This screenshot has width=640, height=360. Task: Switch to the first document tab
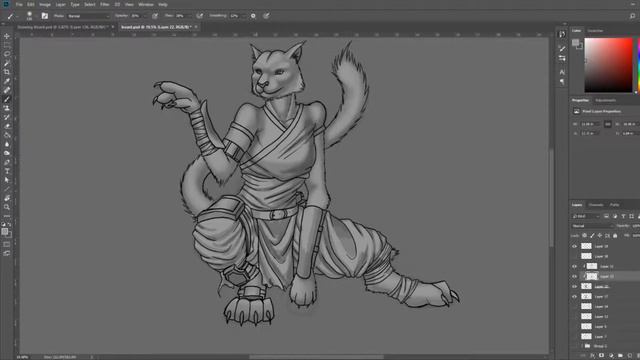point(63,27)
